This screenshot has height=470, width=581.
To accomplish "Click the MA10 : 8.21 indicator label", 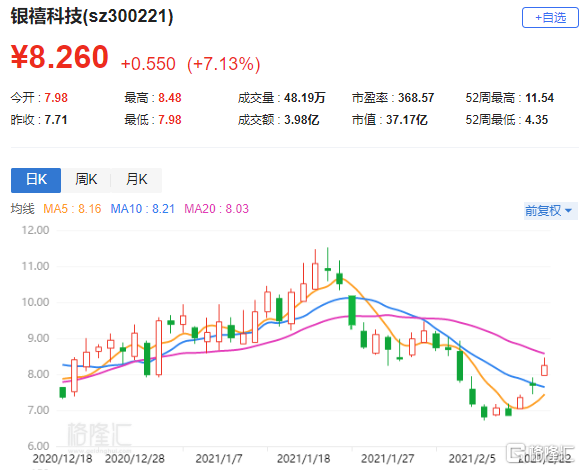I will [x=143, y=209].
